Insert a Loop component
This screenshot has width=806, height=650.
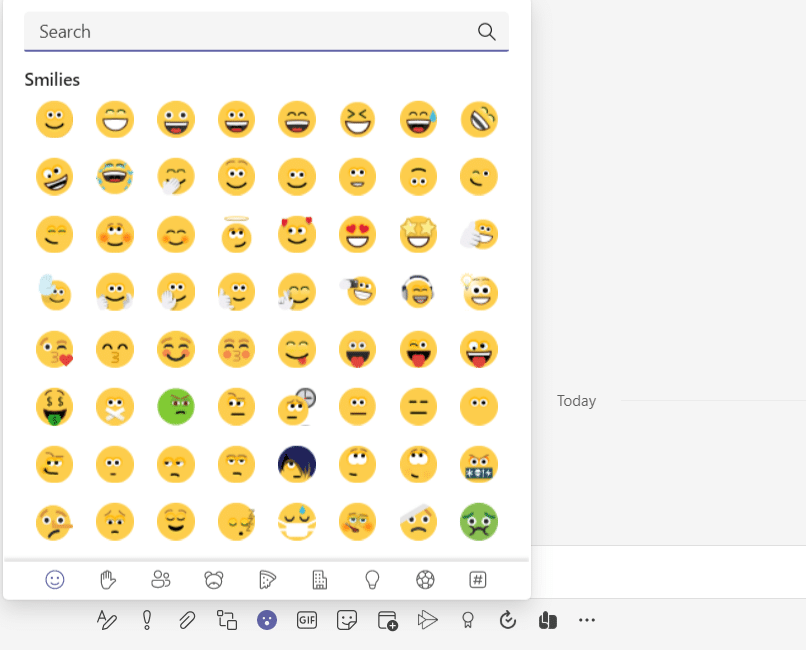227,620
